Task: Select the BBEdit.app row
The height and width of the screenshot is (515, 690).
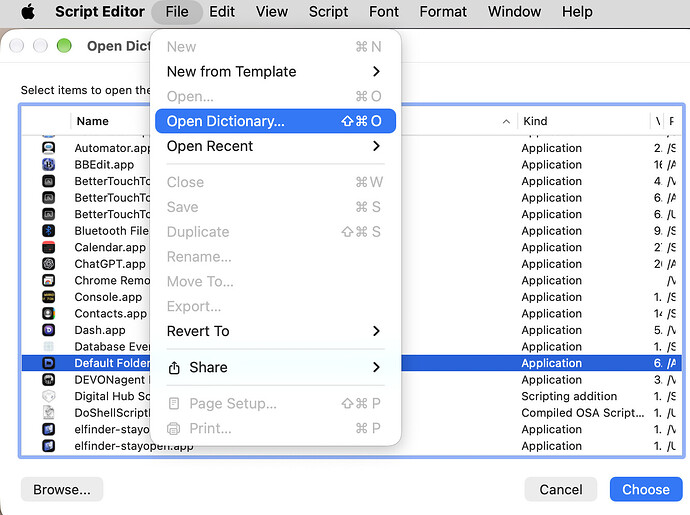Action: [x=351, y=165]
